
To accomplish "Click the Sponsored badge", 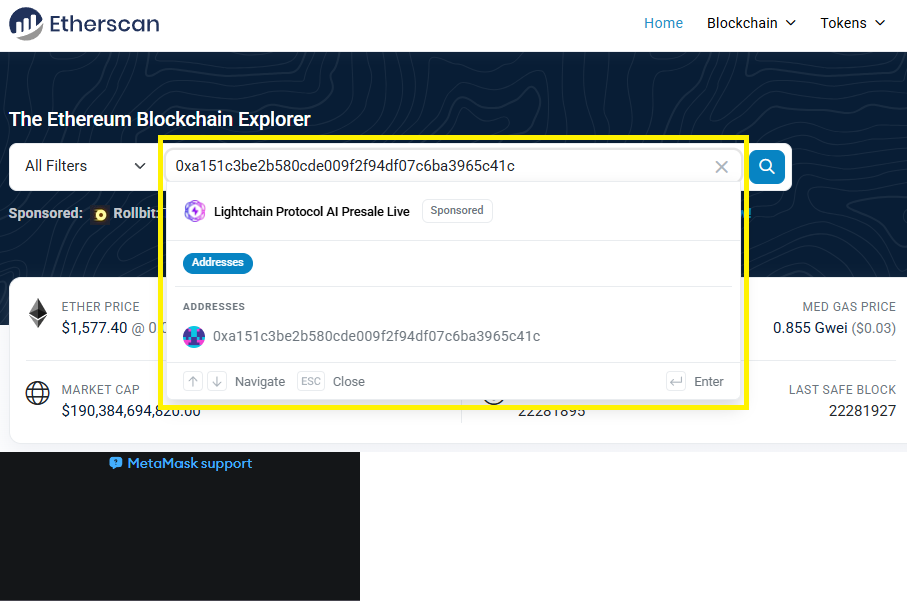I will [457, 211].
